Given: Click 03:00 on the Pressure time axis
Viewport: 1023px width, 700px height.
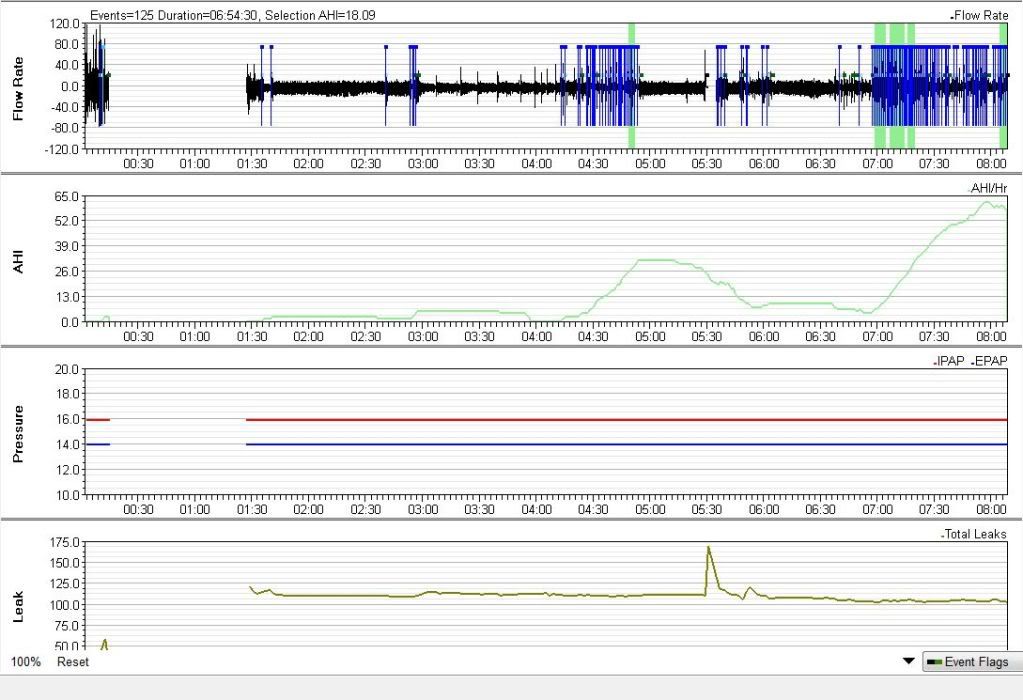Looking at the screenshot, I should [423, 508].
